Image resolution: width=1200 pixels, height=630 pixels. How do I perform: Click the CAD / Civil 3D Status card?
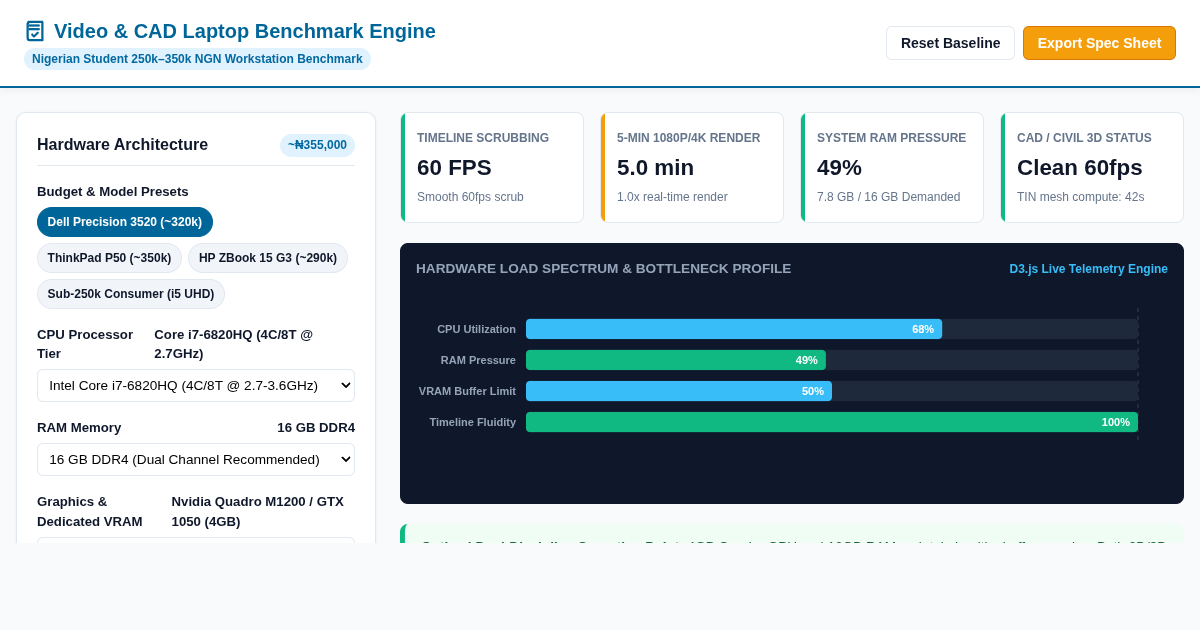point(1092,167)
